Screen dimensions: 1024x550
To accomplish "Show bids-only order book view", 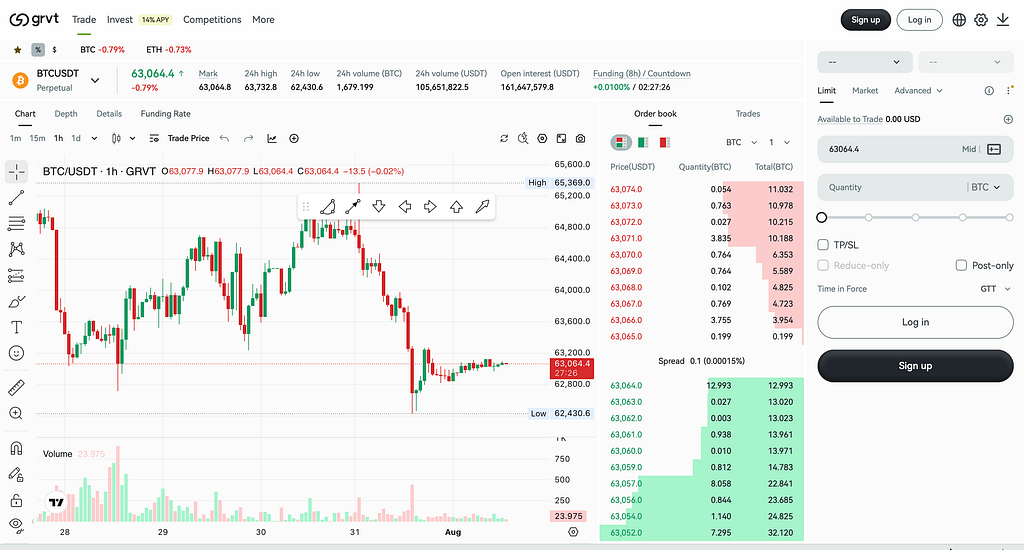I will click(643, 142).
